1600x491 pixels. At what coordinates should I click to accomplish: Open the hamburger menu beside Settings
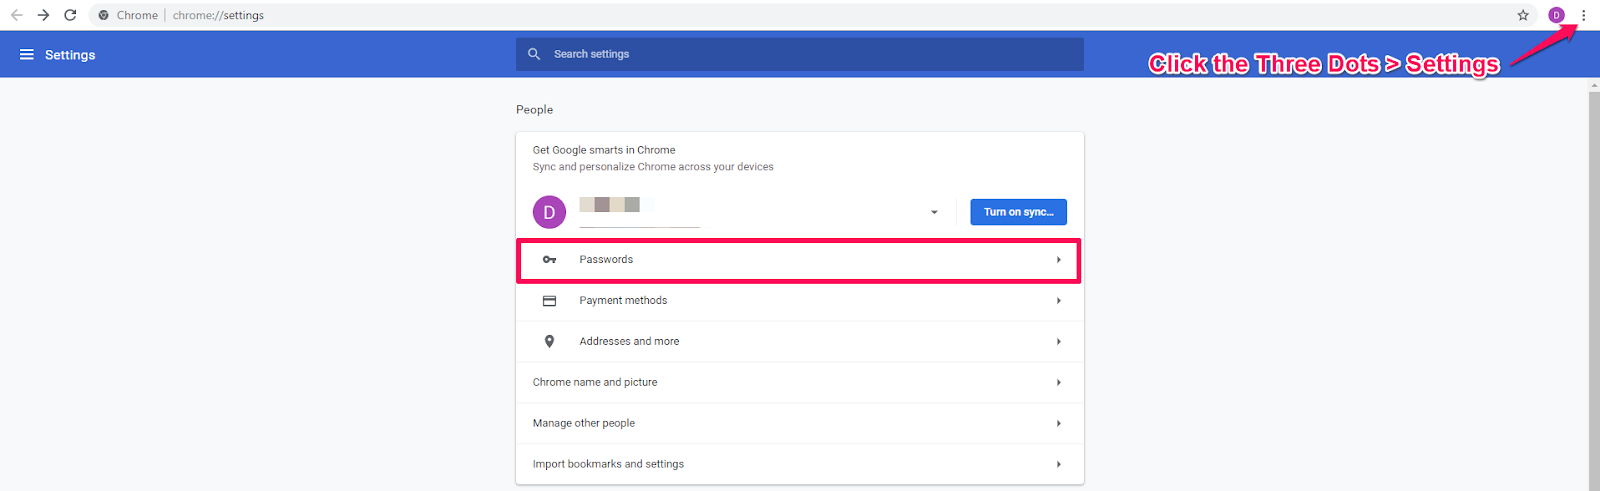[27, 55]
